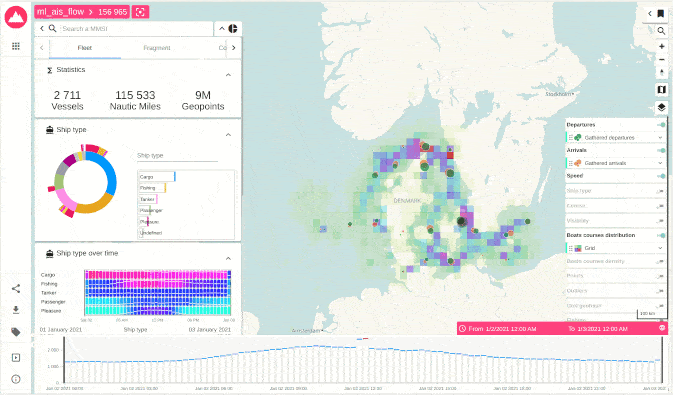This screenshot has height=395, width=673.
Task: Click the share icon in left sidebar
Action: click(x=16, y=289)
